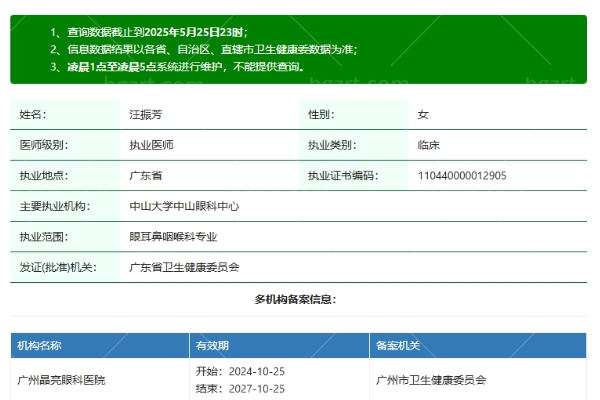Click the end date '结束: 2027-10-25'
The height and width of the screenshot is (400, 600).
[240, 389]
